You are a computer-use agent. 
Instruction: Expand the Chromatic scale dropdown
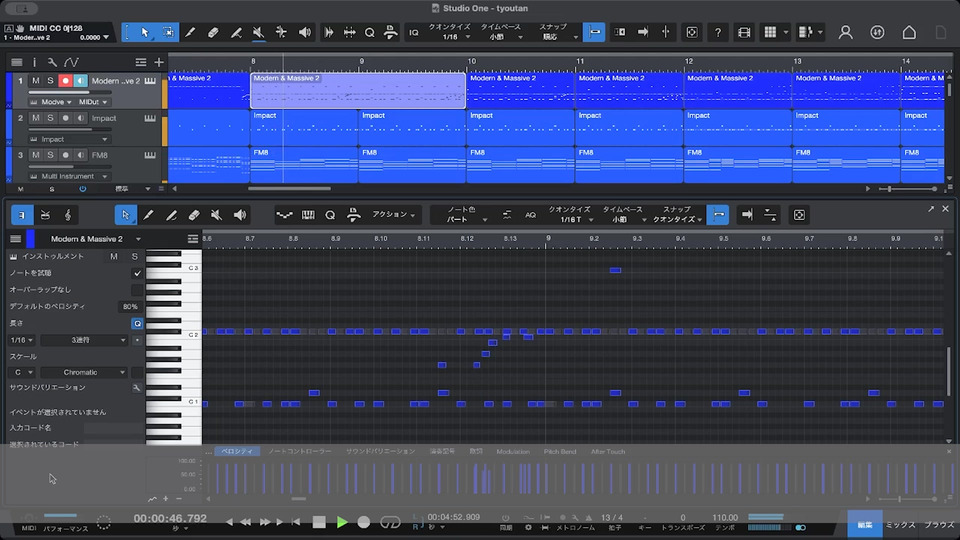coord(85,372)
